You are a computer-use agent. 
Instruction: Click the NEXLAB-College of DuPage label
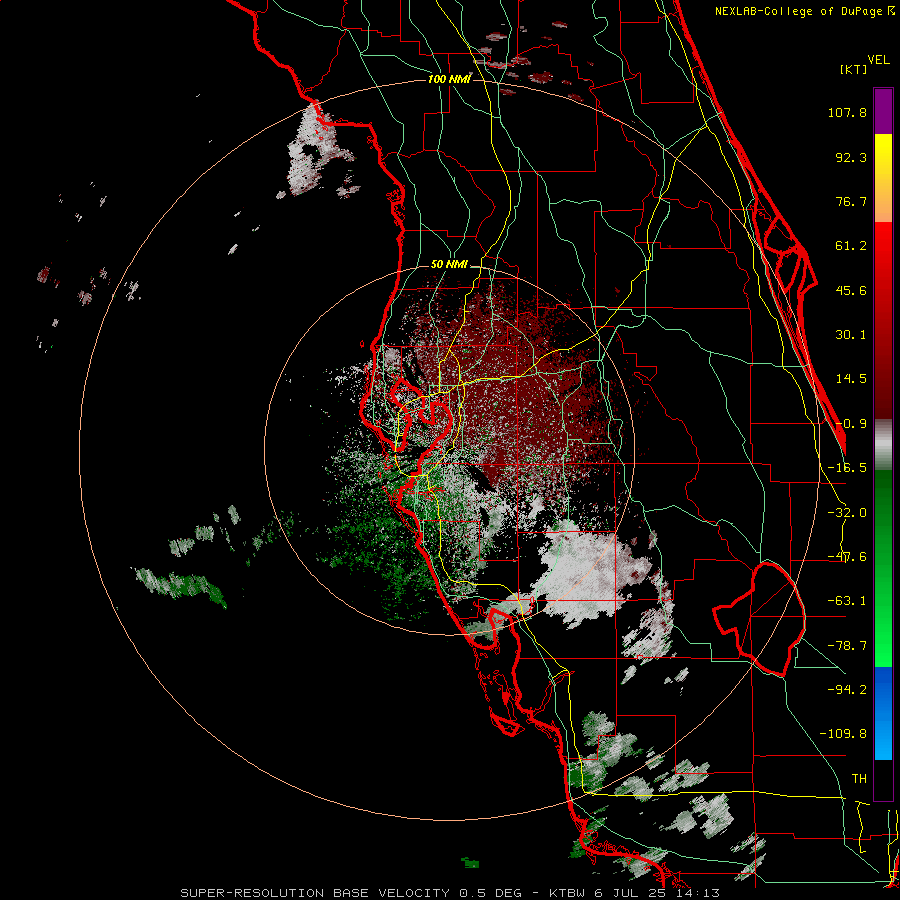[804, 11]
